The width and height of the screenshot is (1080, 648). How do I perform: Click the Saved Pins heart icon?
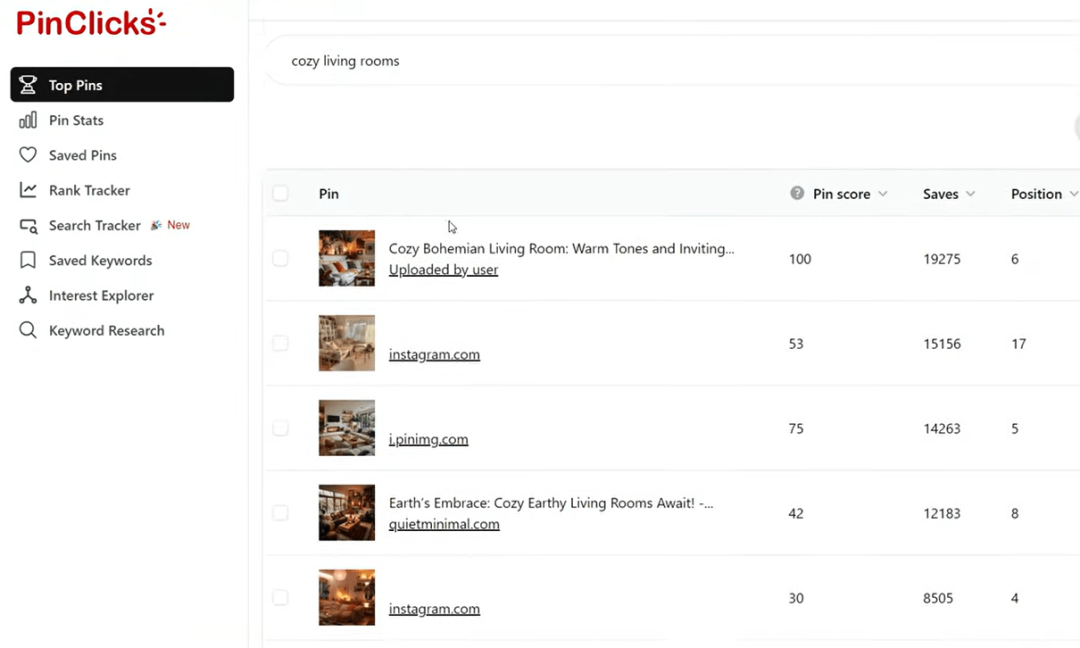28,155
